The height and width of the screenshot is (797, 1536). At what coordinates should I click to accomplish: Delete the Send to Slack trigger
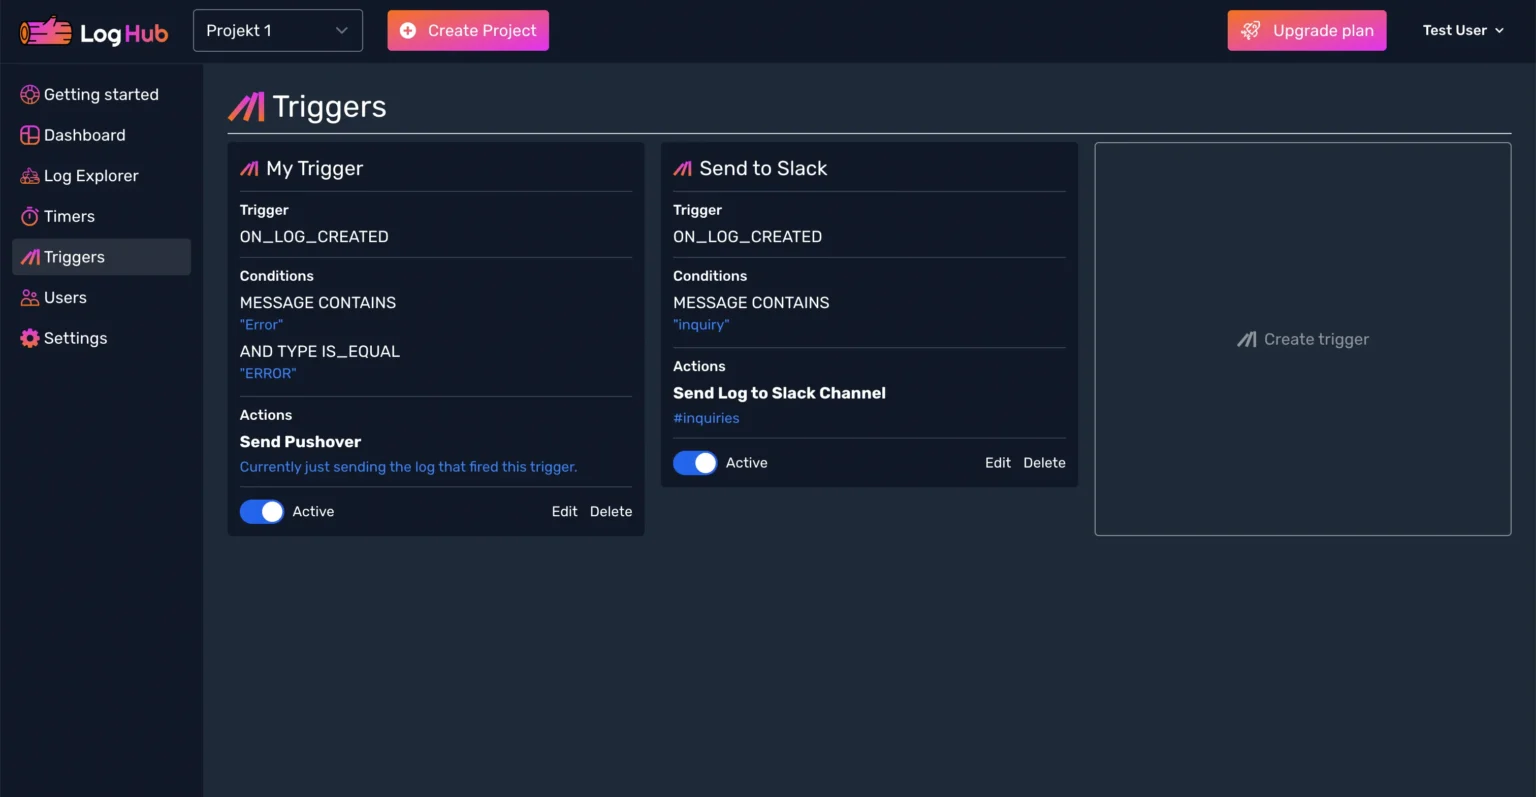coord(1044,463)
